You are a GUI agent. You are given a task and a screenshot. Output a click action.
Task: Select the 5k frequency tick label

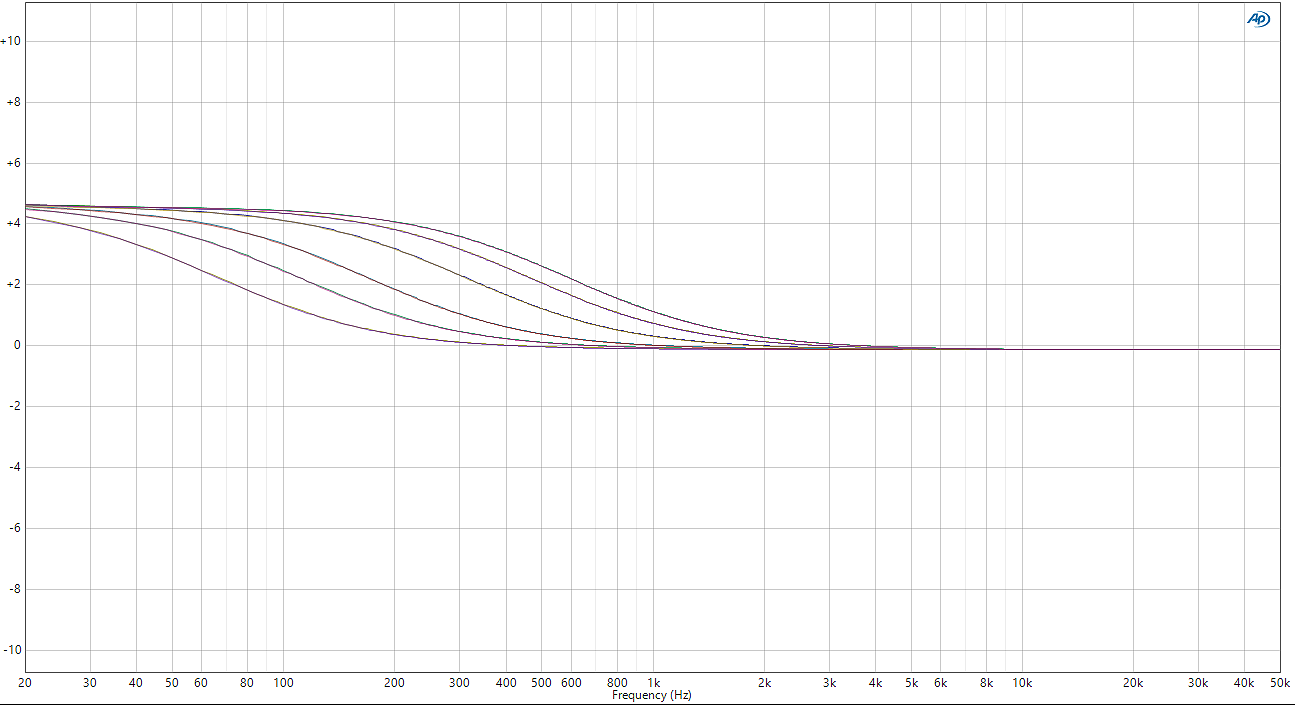tap(911, 683)
